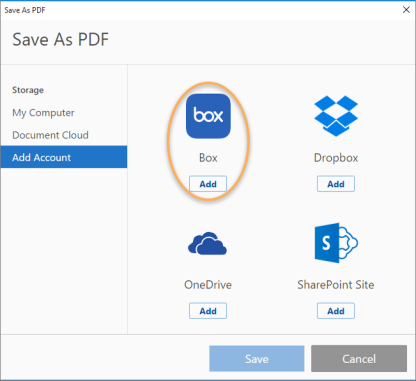
Task: Select My Computer storage location
Action: [x=43, y=113]
